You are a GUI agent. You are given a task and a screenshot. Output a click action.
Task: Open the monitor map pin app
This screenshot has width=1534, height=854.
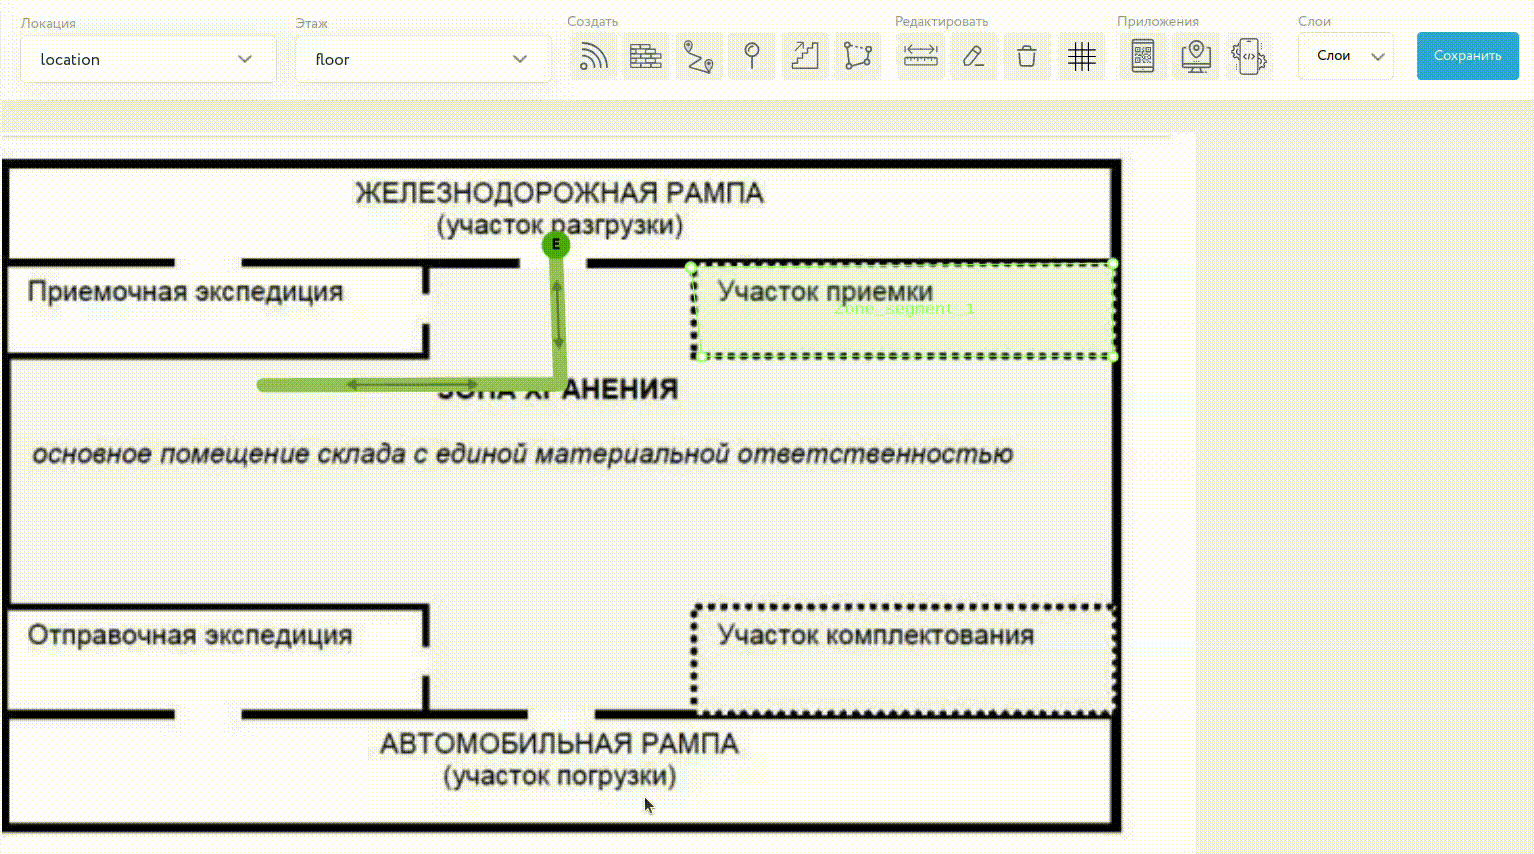click(1196, 56)
